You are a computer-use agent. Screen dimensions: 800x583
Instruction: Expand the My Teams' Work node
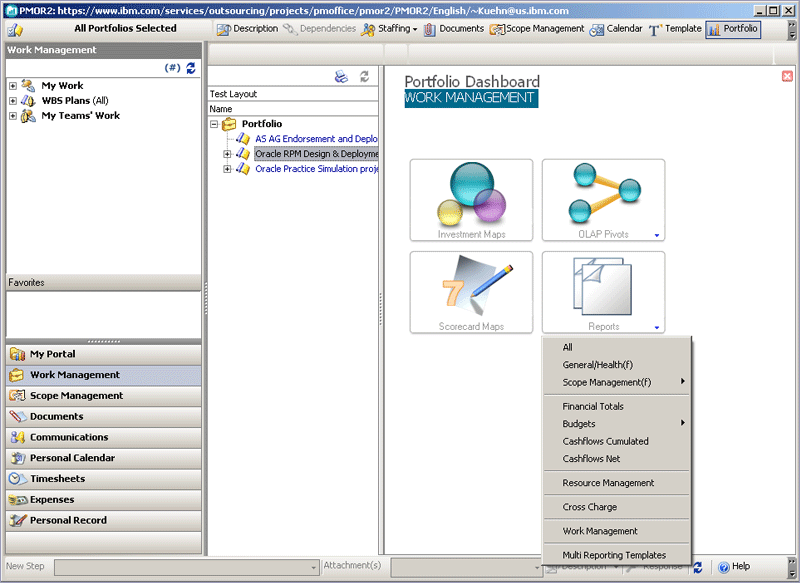click(13, 116)
